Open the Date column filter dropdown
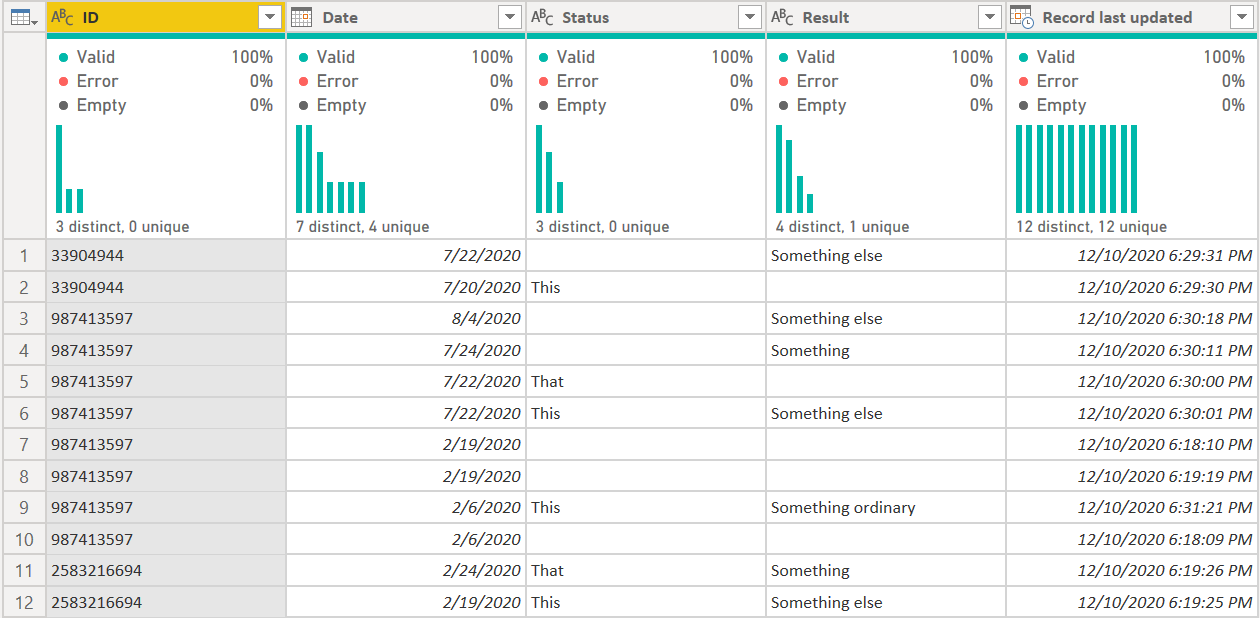The height and width of the screenshot is (618, 1260). tap(510, 17)
